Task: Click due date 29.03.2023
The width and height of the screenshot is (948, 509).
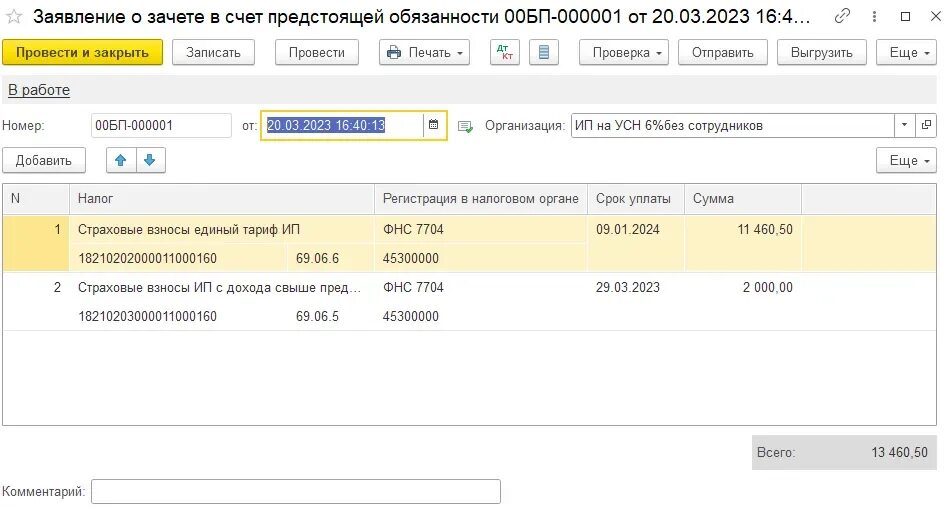Action: click(628, 288)
